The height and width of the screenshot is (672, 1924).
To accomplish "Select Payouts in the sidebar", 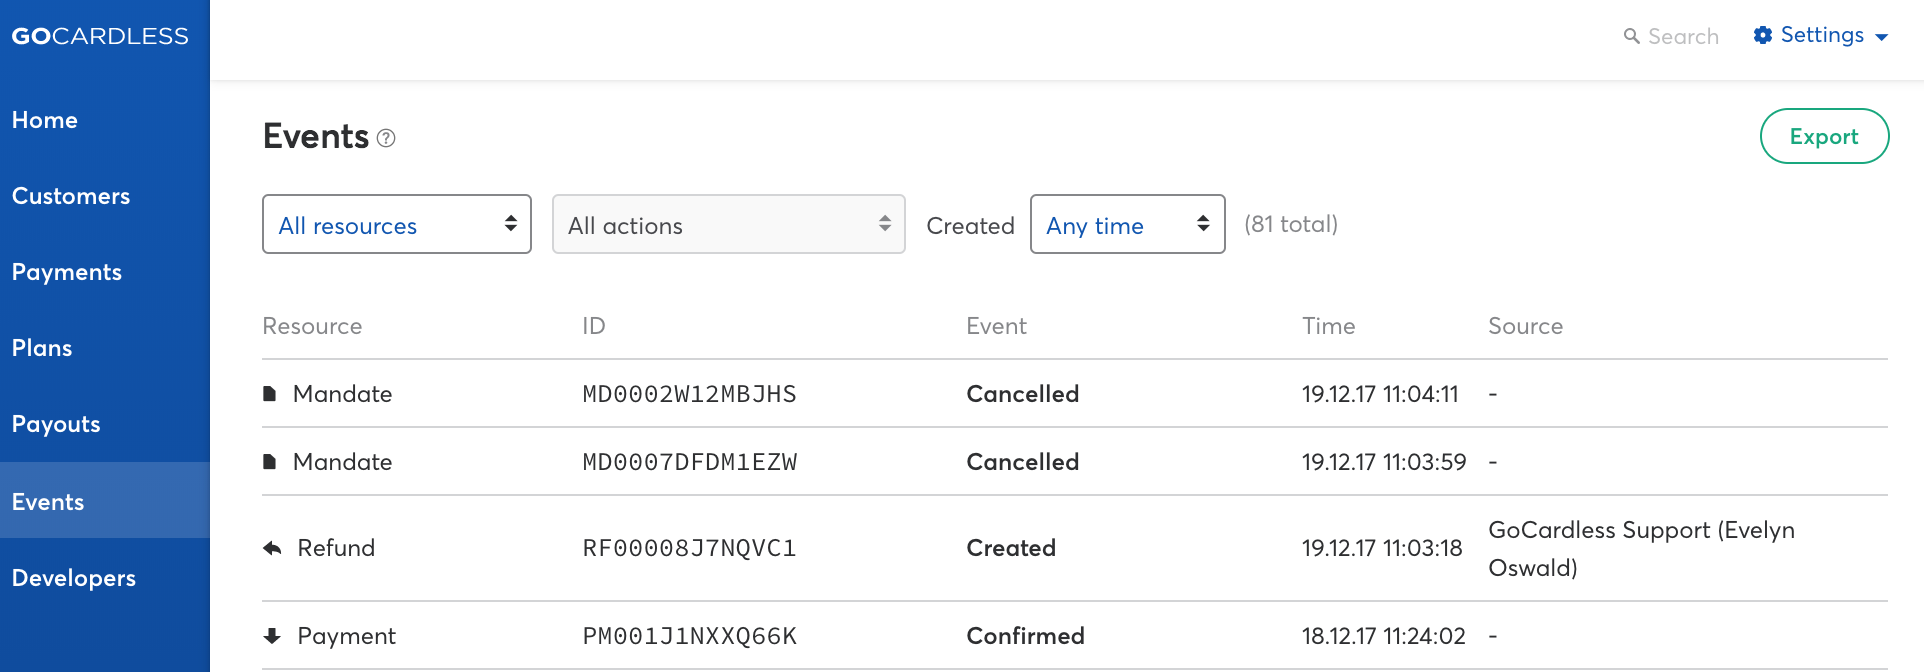I will [56, 424].
